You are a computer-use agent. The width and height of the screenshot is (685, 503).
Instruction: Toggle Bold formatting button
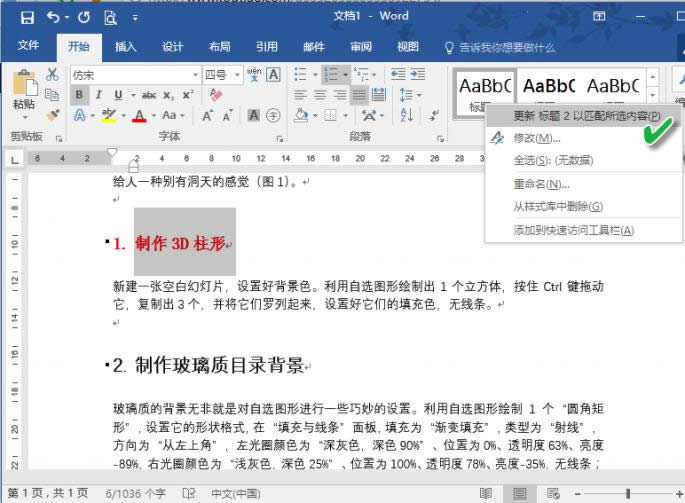[80, 95]
